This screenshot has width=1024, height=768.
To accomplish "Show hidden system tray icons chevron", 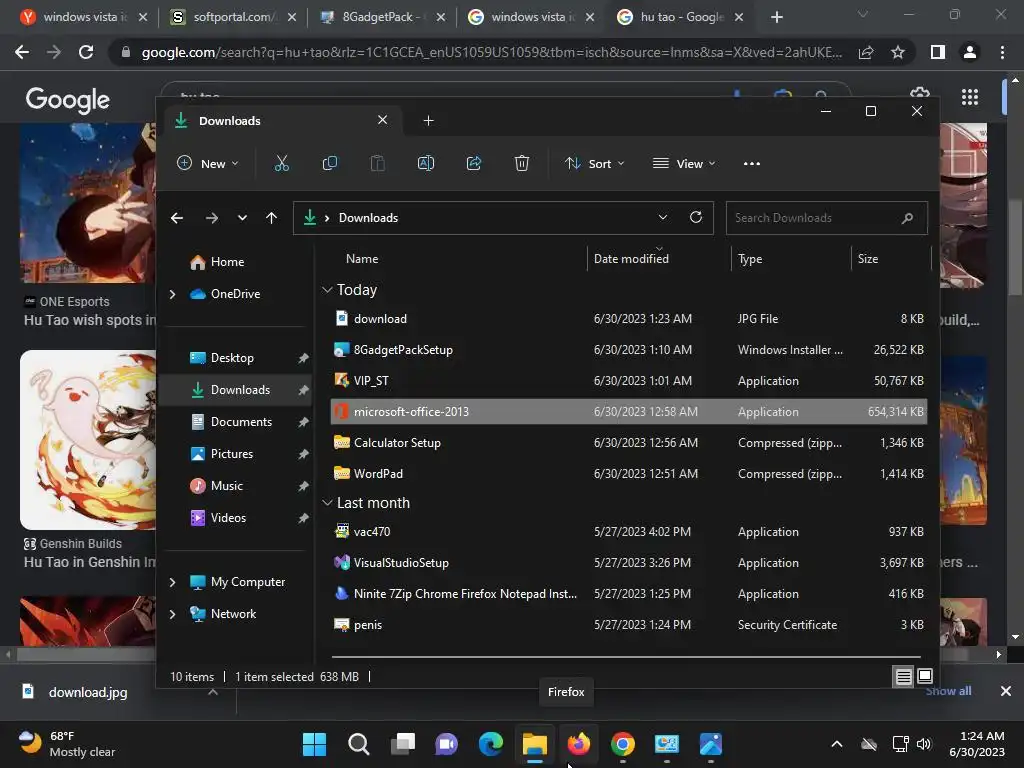I will (837, 744).
